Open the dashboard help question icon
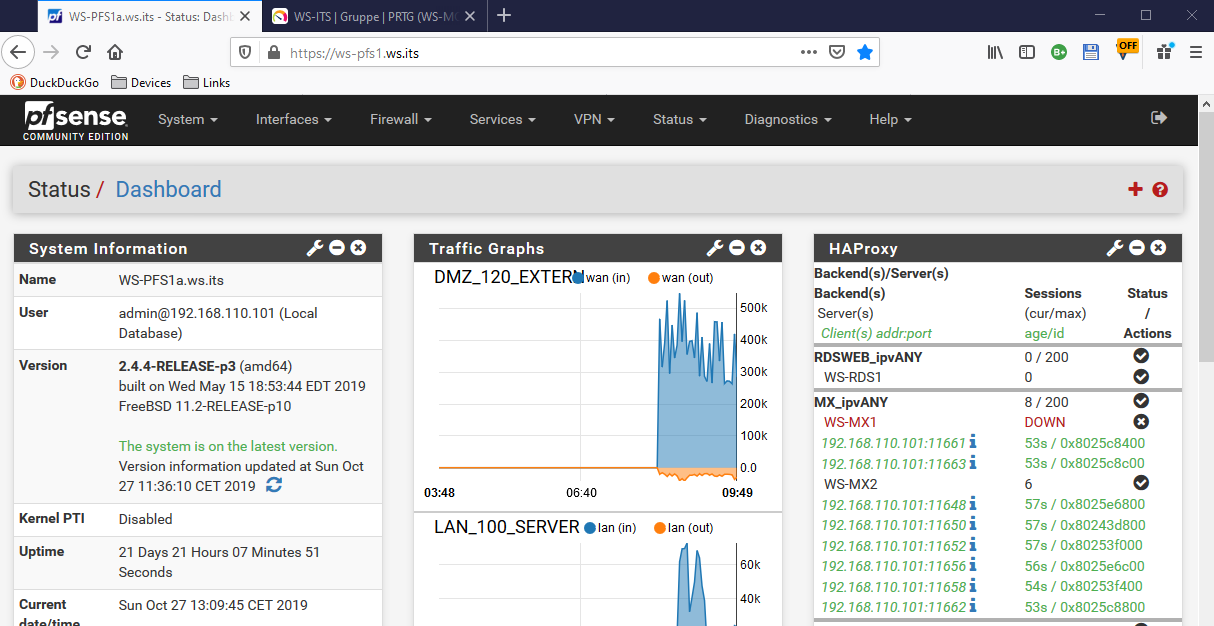1214x626 pixels. point(1160,189)
